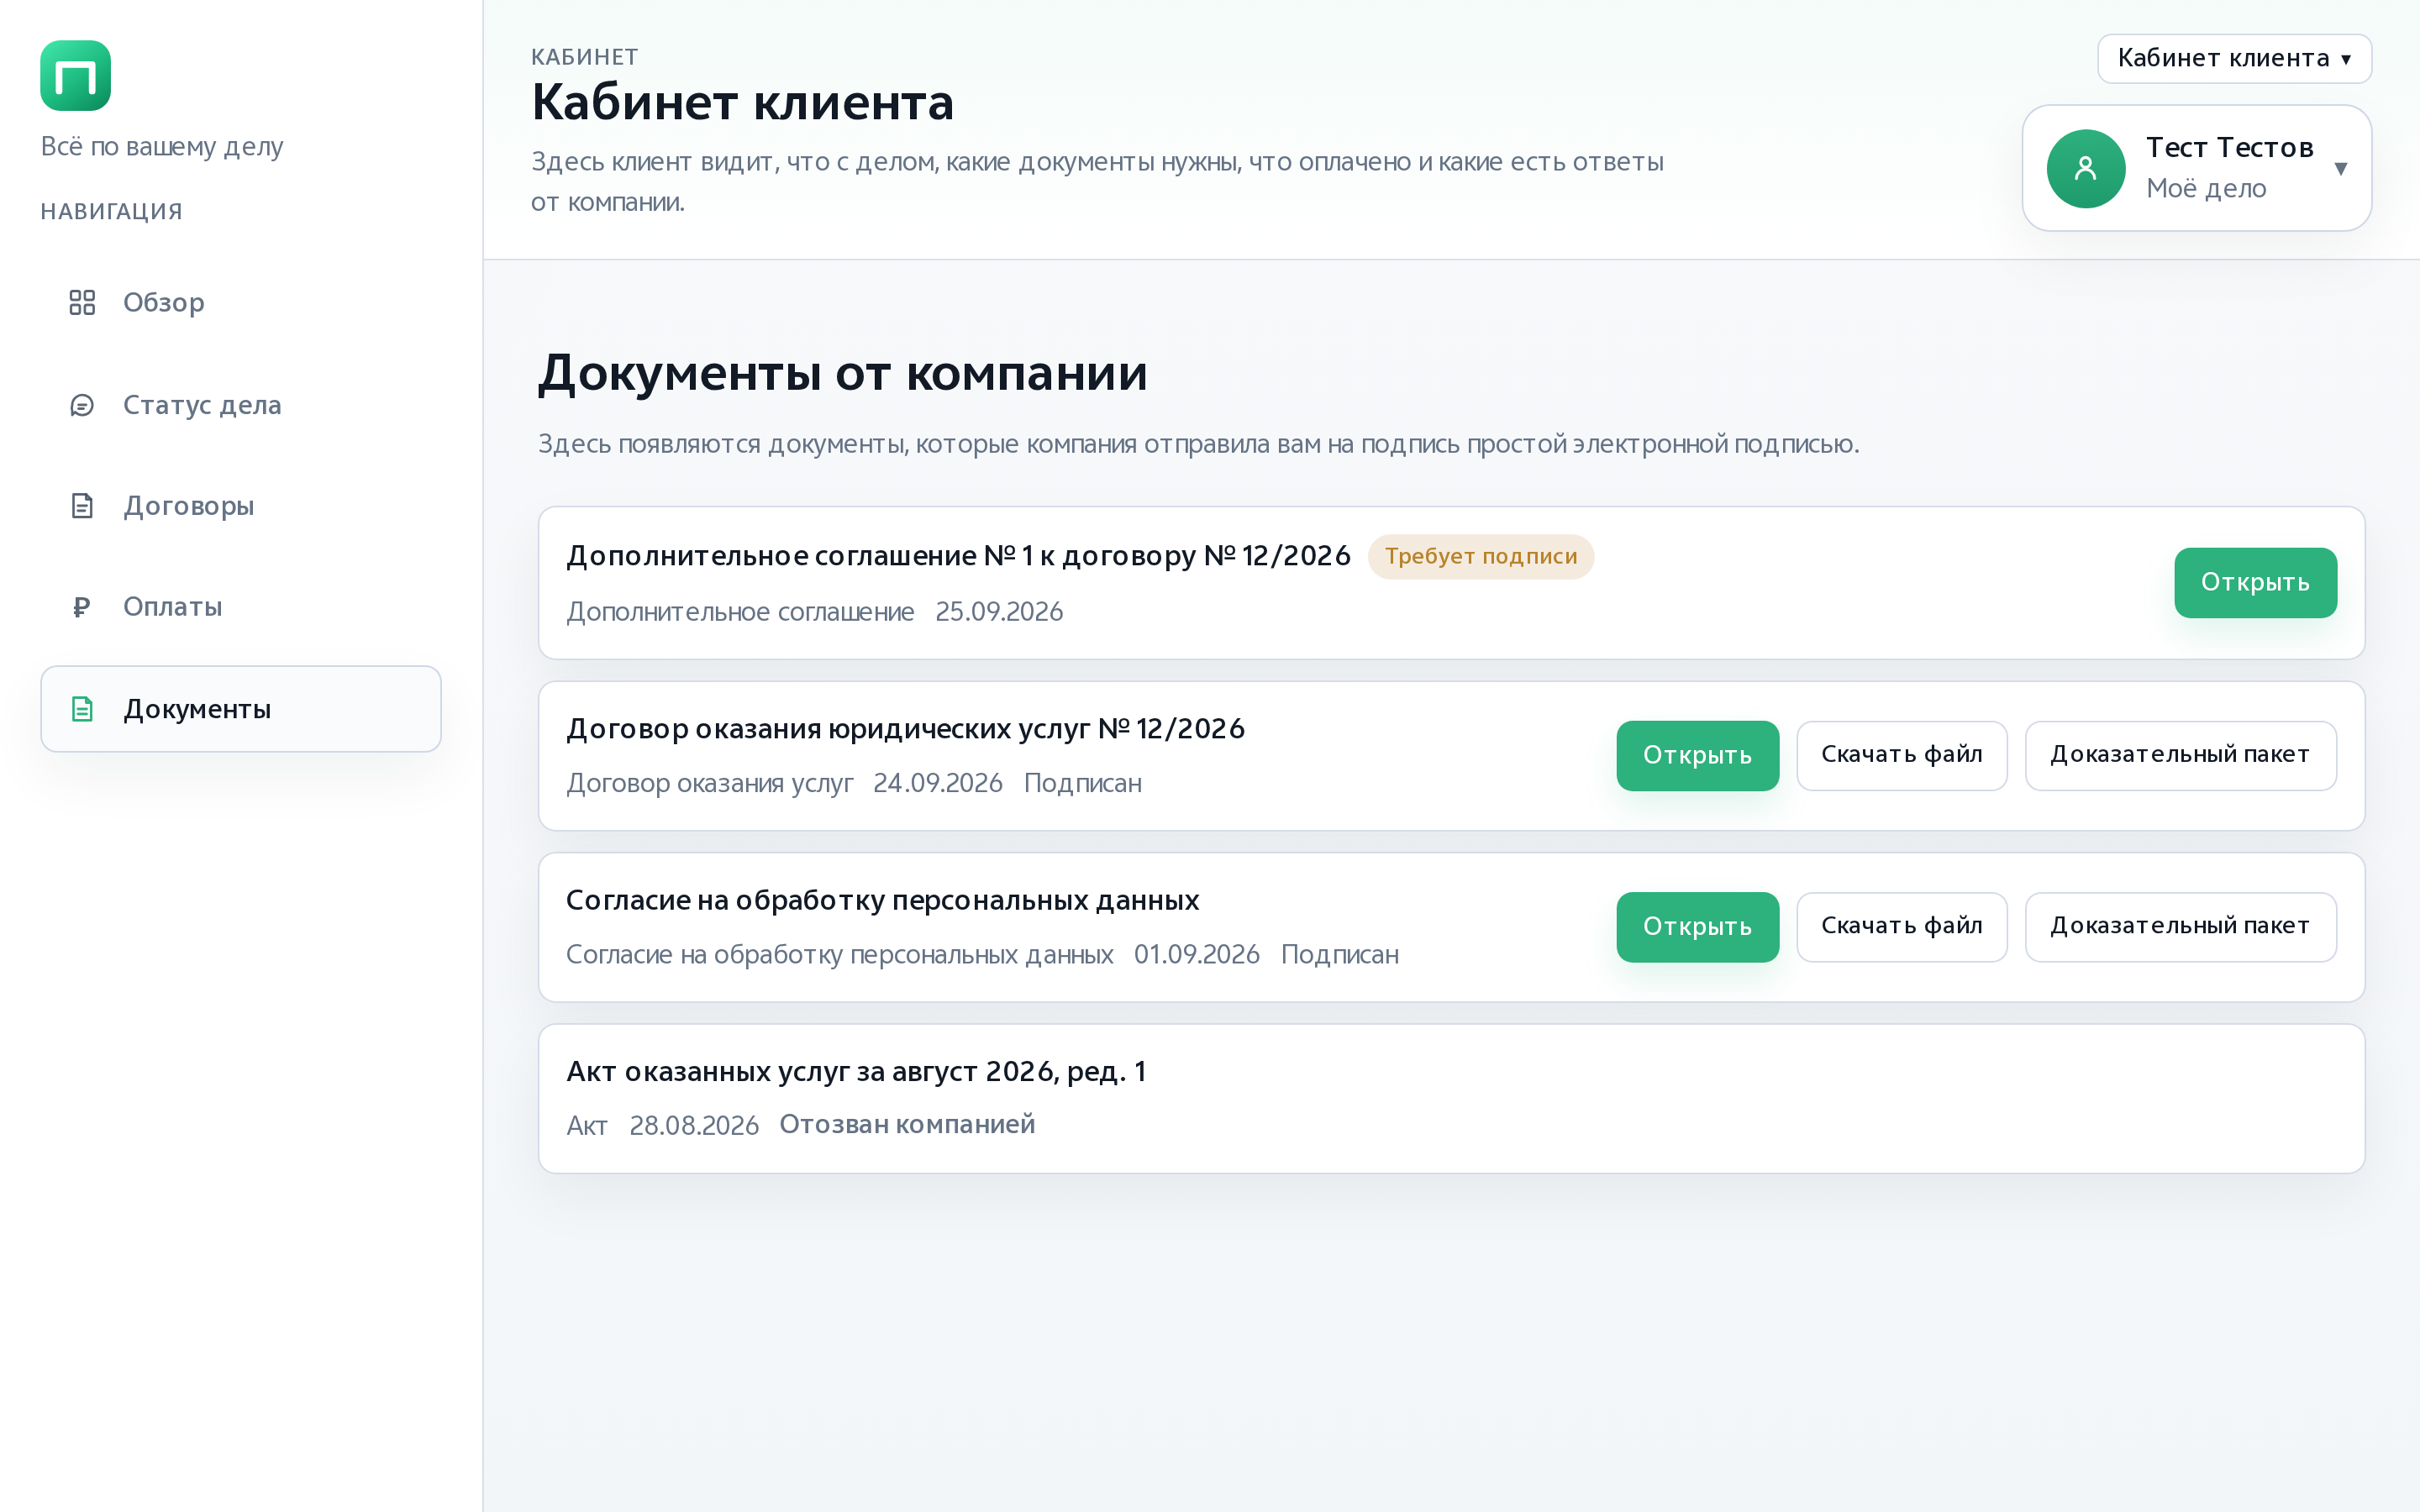Image resolution: width=2420 pixels, height=1512 pixels.
Task: Click Подписан status on Договор row
Action: coord(1083,783)
